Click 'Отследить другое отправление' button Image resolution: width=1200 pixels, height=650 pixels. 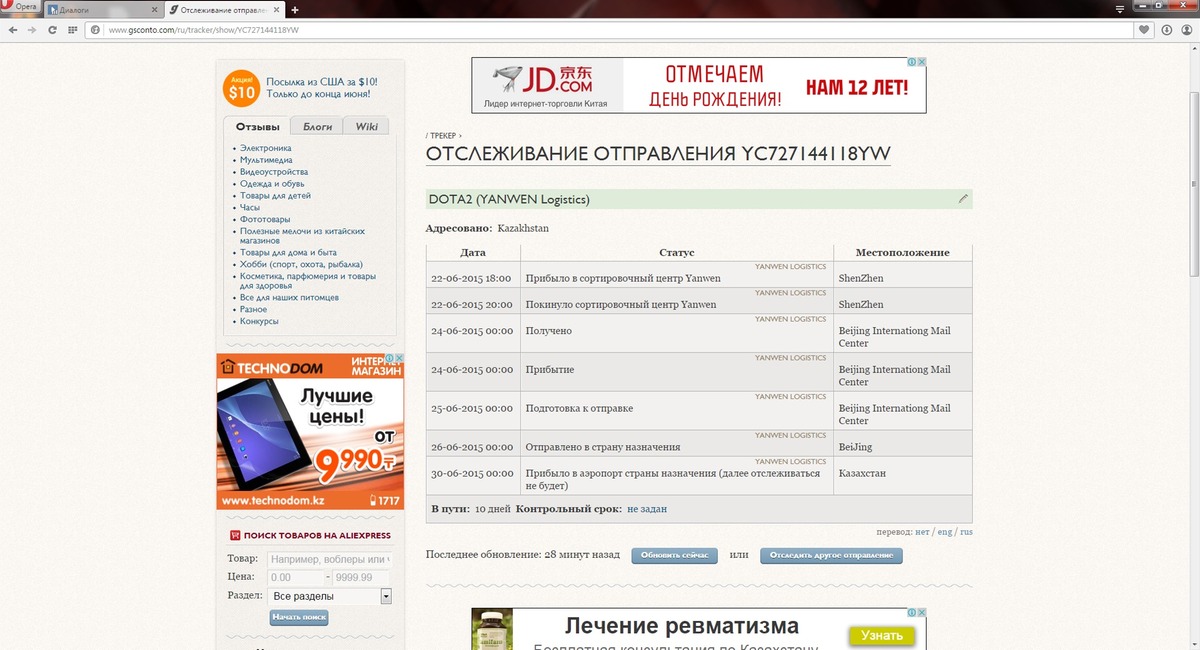pos(830,555)
